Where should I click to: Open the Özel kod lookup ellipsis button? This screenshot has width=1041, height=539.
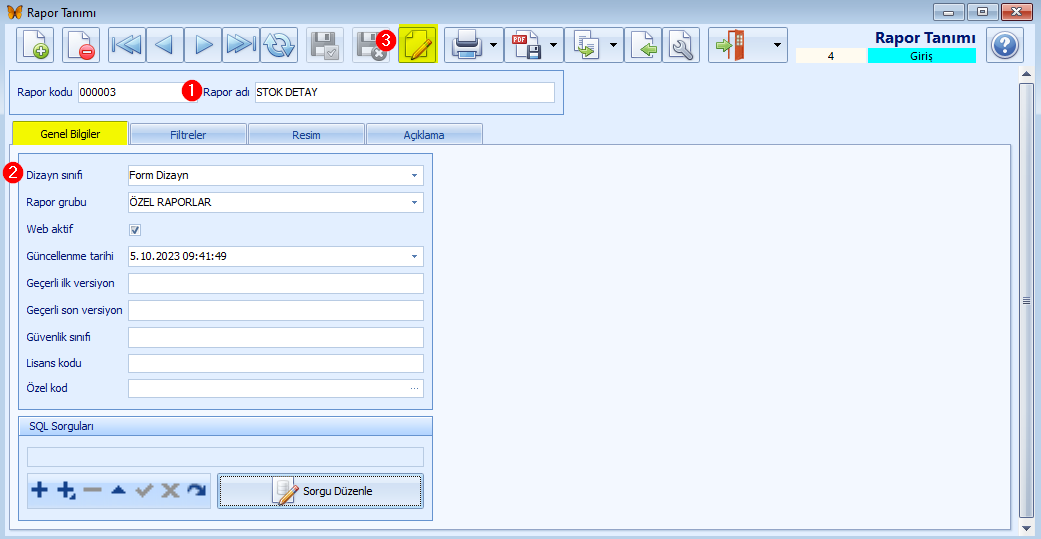click(415, 388)
